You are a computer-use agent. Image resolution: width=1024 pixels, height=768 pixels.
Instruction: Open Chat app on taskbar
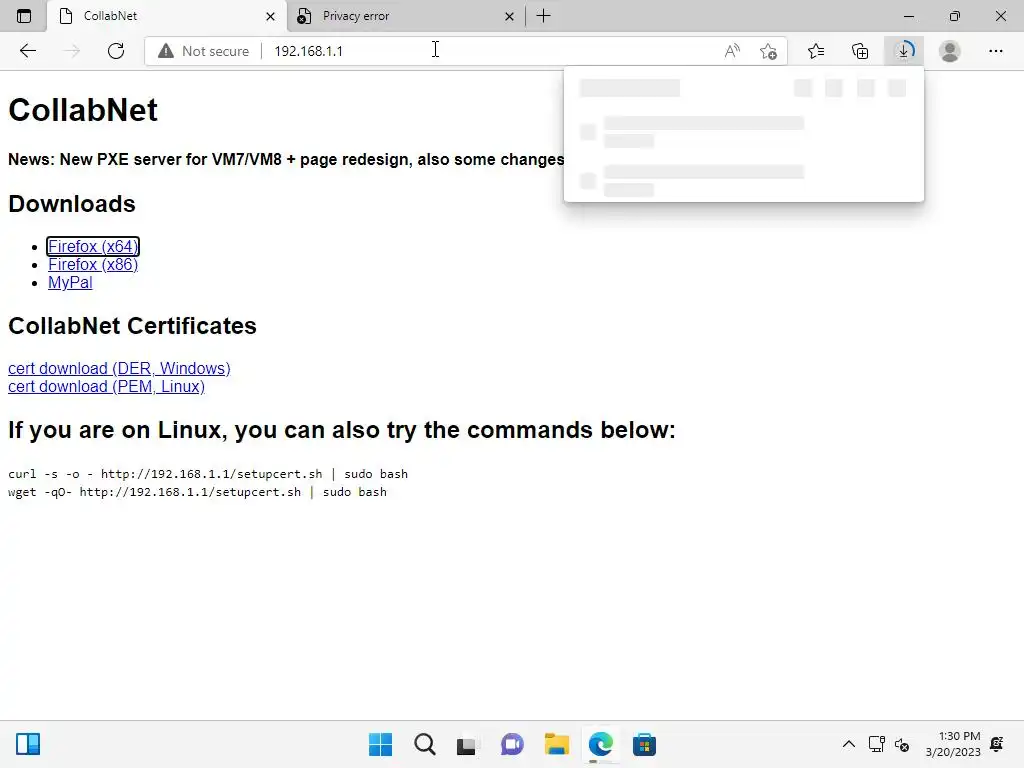click(512, 744)
